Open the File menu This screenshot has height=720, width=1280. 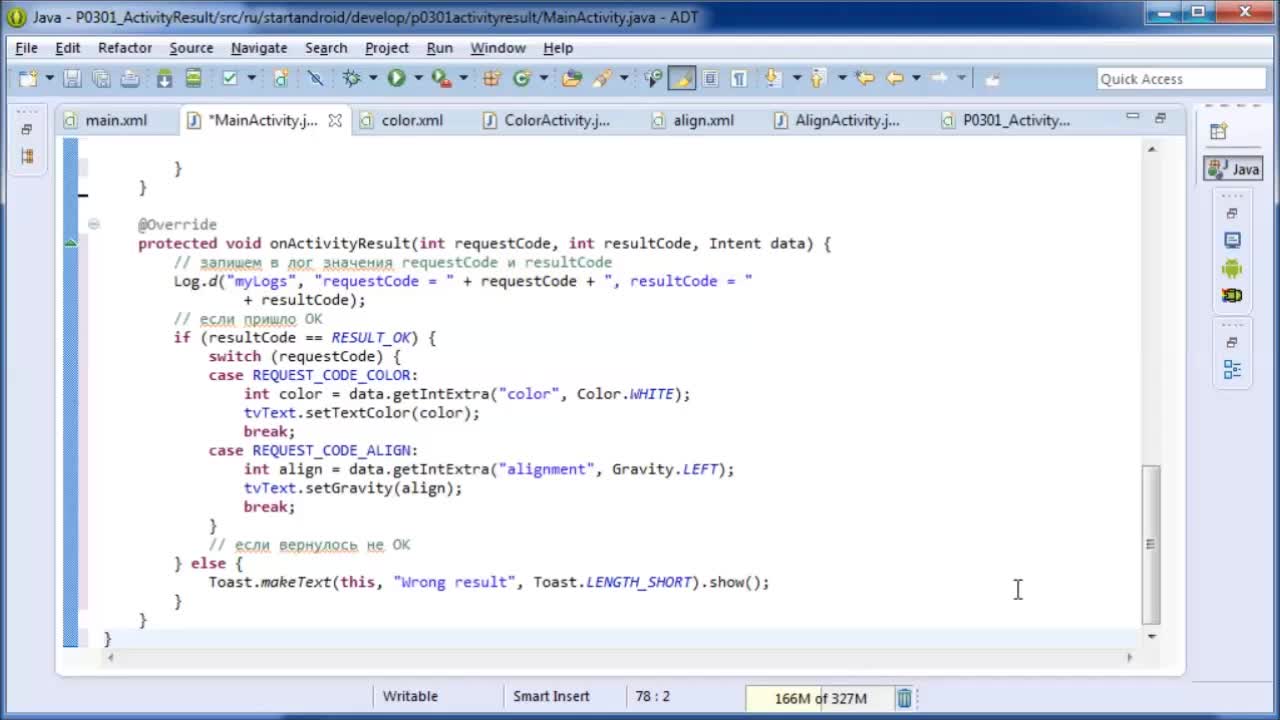coord(26,48)
